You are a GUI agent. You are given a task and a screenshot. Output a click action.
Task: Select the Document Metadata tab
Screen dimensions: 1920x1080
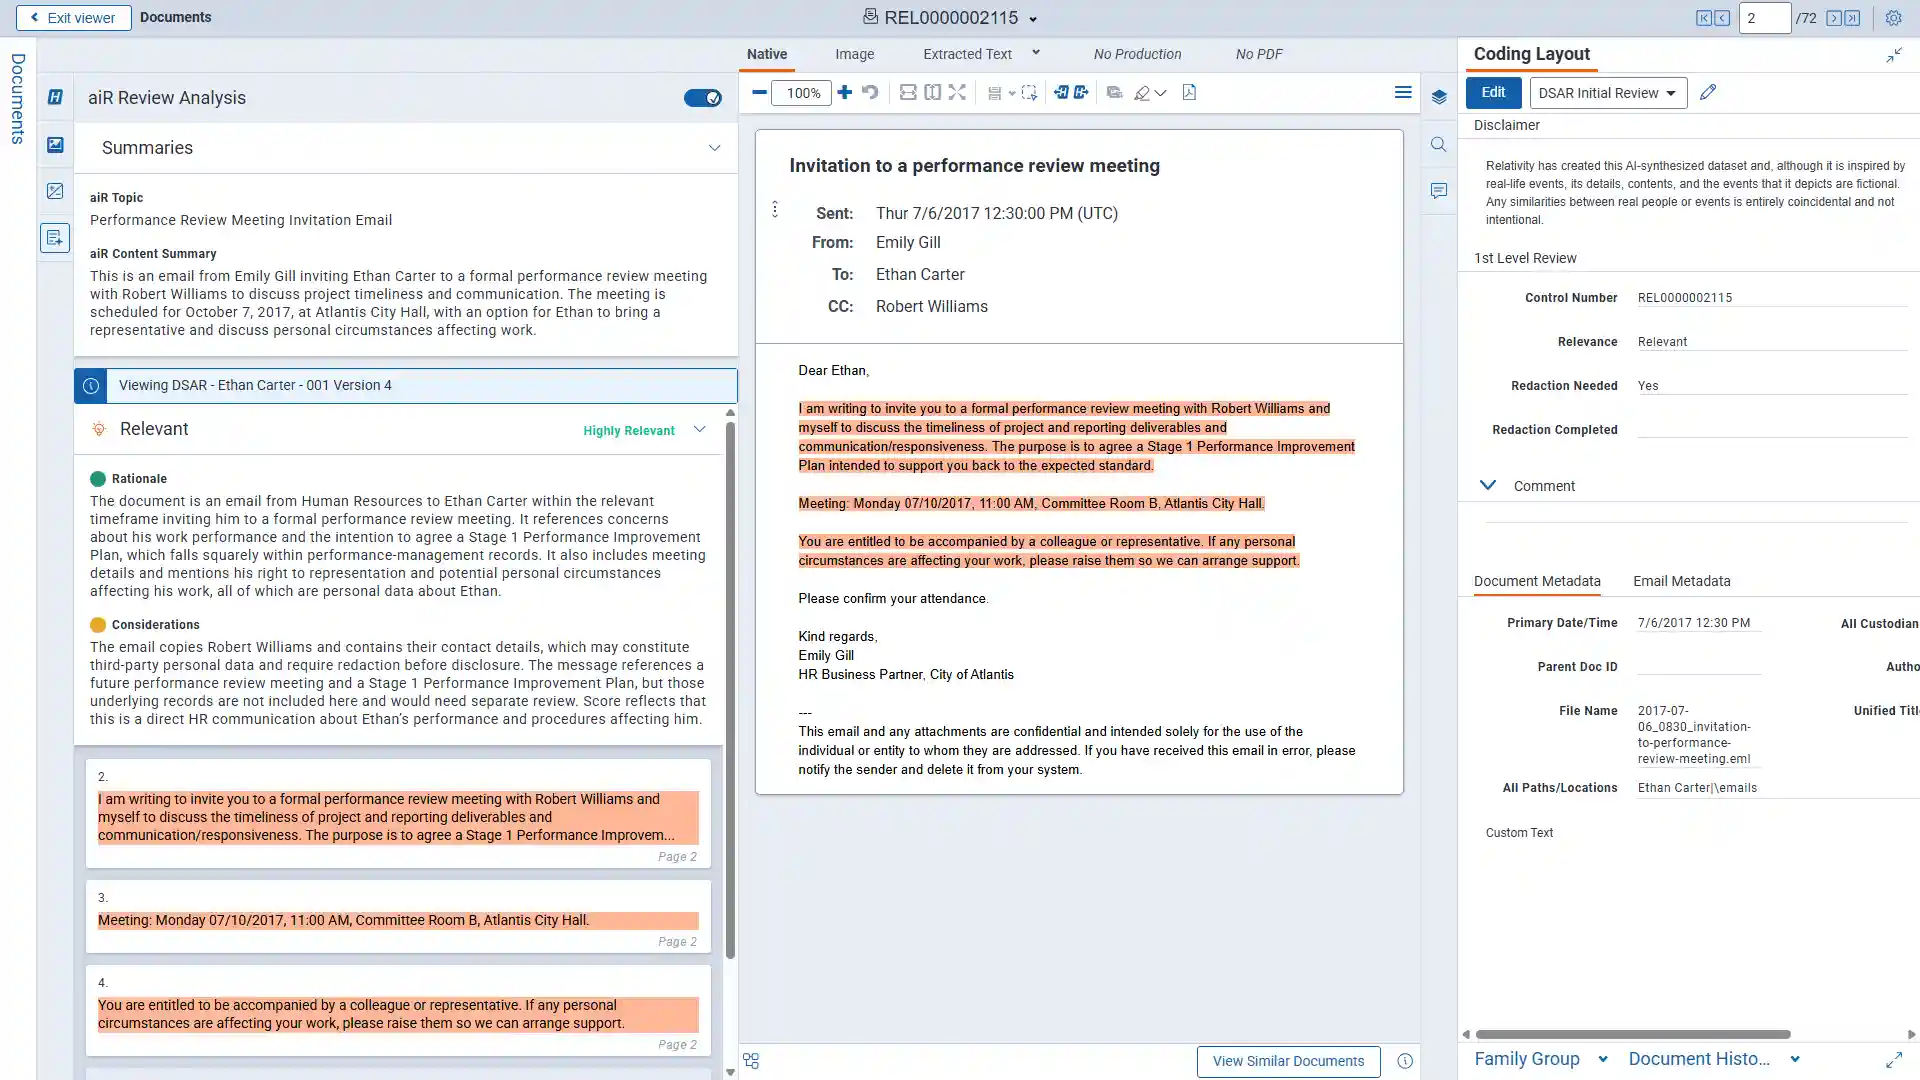[1537, 581]
